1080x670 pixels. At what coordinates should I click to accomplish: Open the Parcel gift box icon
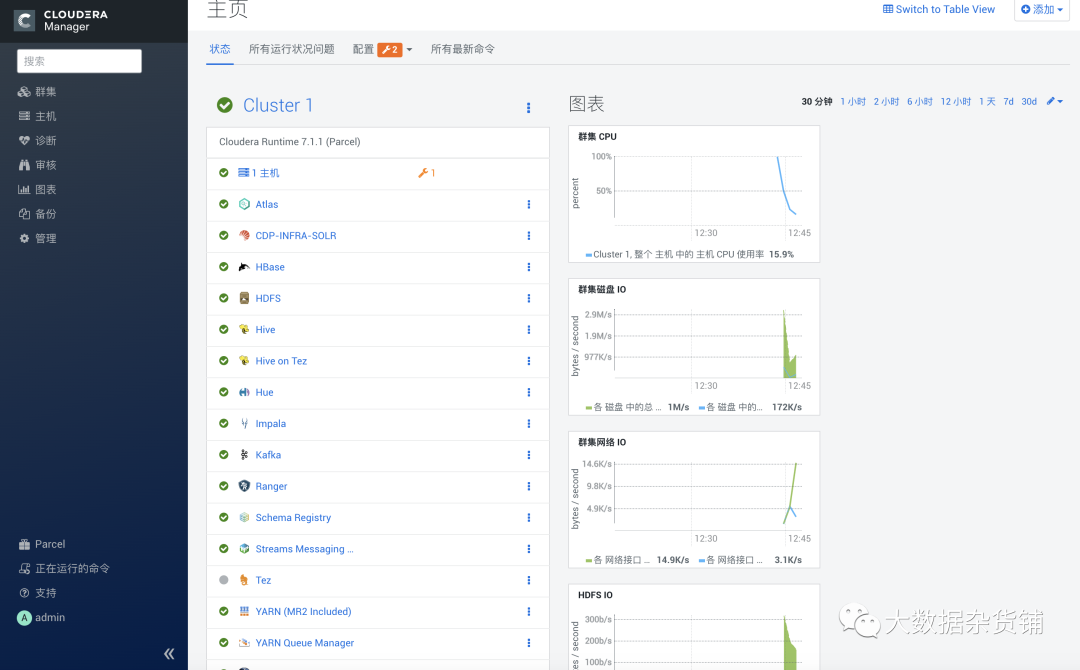24,544
